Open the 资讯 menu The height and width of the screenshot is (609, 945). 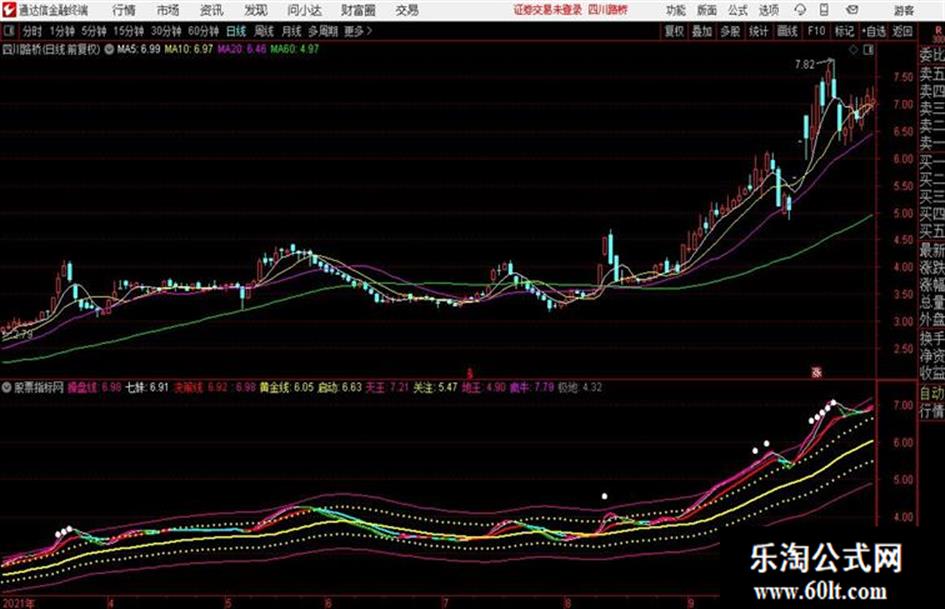(212, 10)
